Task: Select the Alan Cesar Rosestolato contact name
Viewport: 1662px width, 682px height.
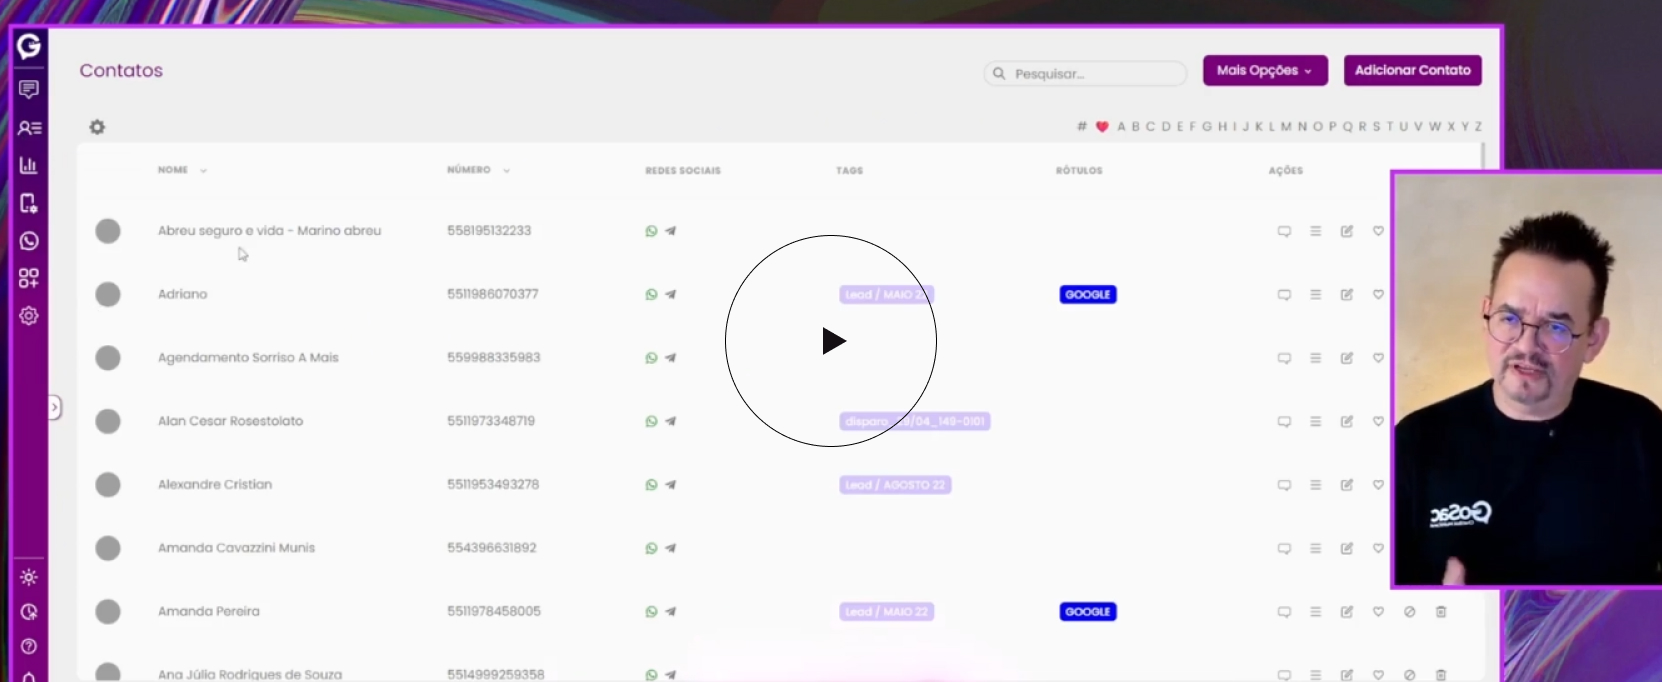Action: [230, 421]
